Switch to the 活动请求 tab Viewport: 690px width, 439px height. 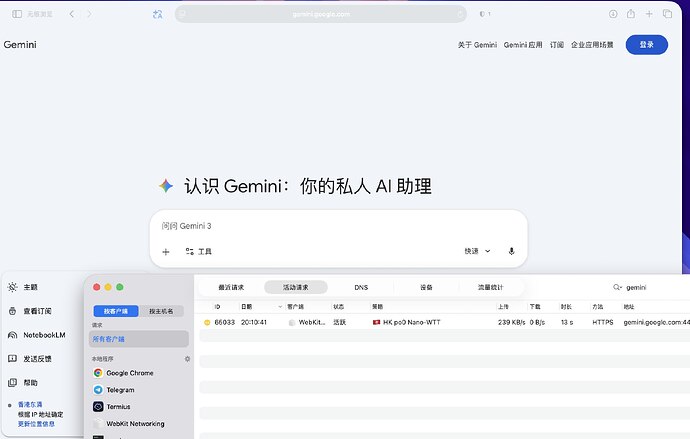[296, 287]
